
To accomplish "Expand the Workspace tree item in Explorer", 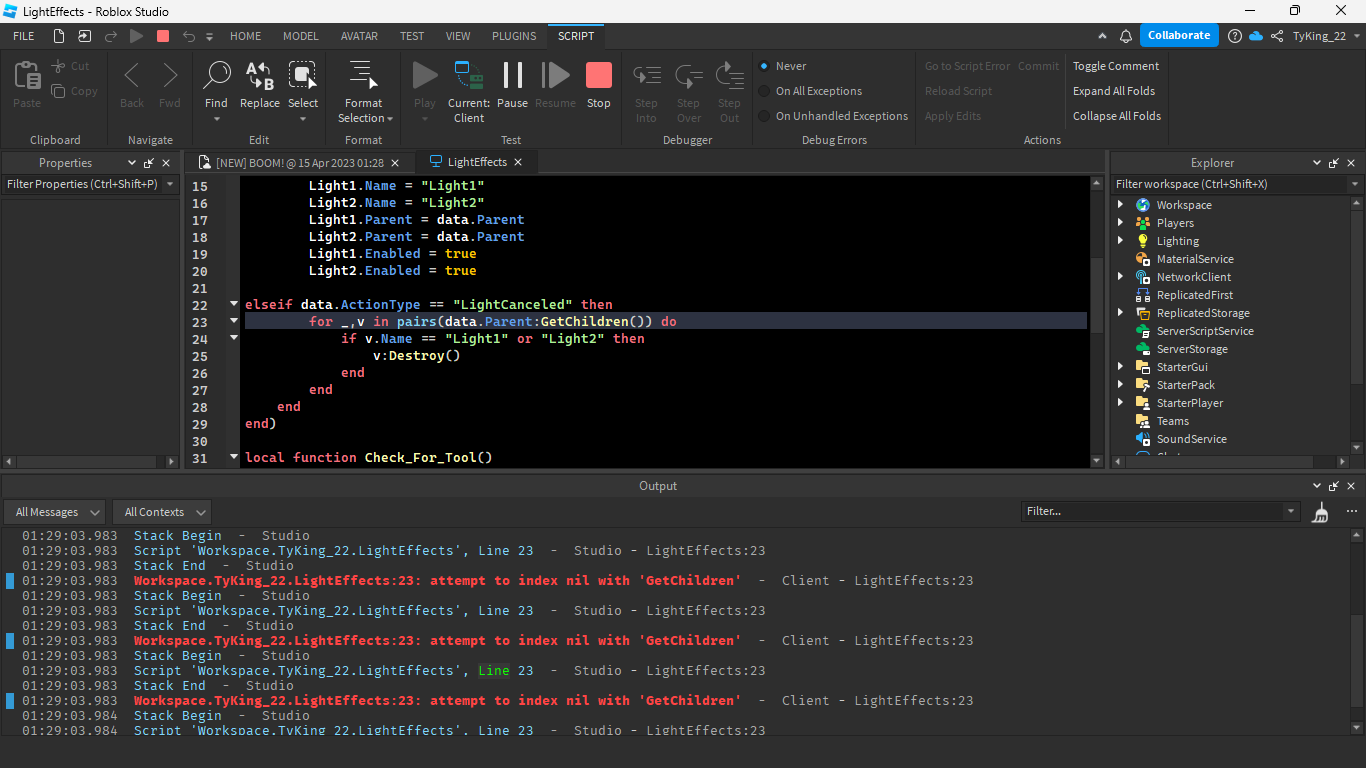I will [x=1121, y=204].
